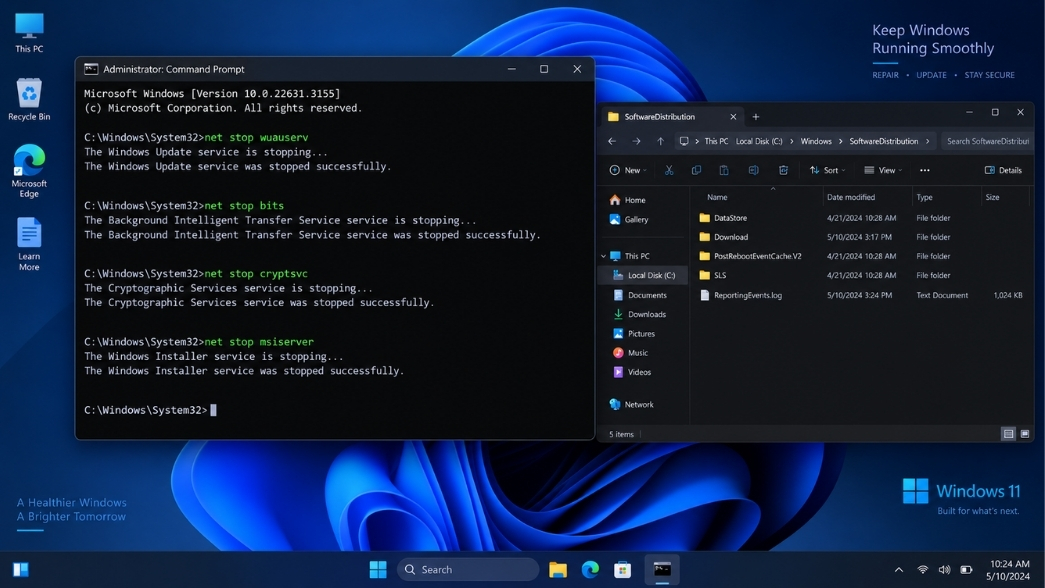The image size is (1045, 588).
Task: Open the View dropdown in Explorer
Action: (883, 171)
